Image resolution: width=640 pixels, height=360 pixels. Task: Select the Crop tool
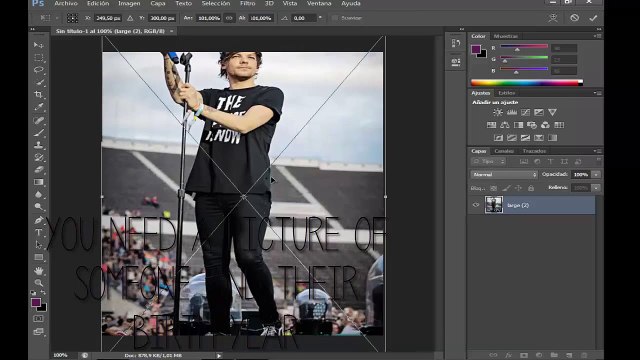pos(38,94)
